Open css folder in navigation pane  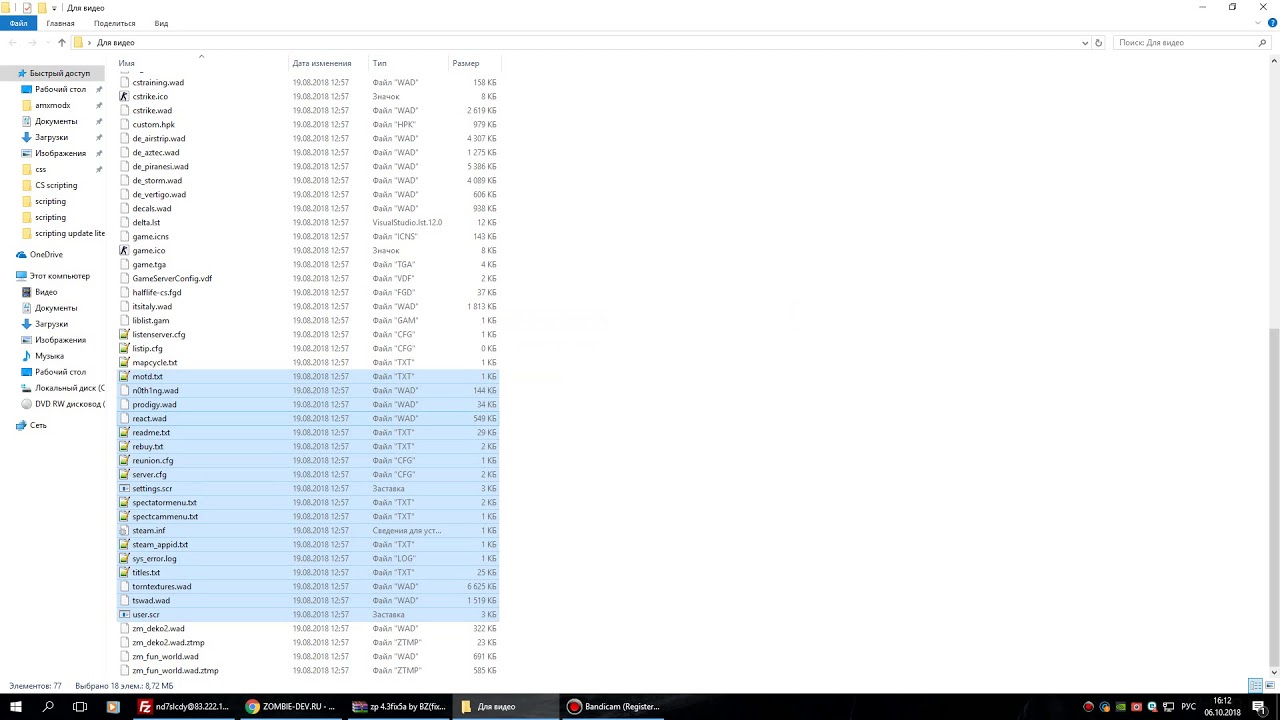[41, 169]
